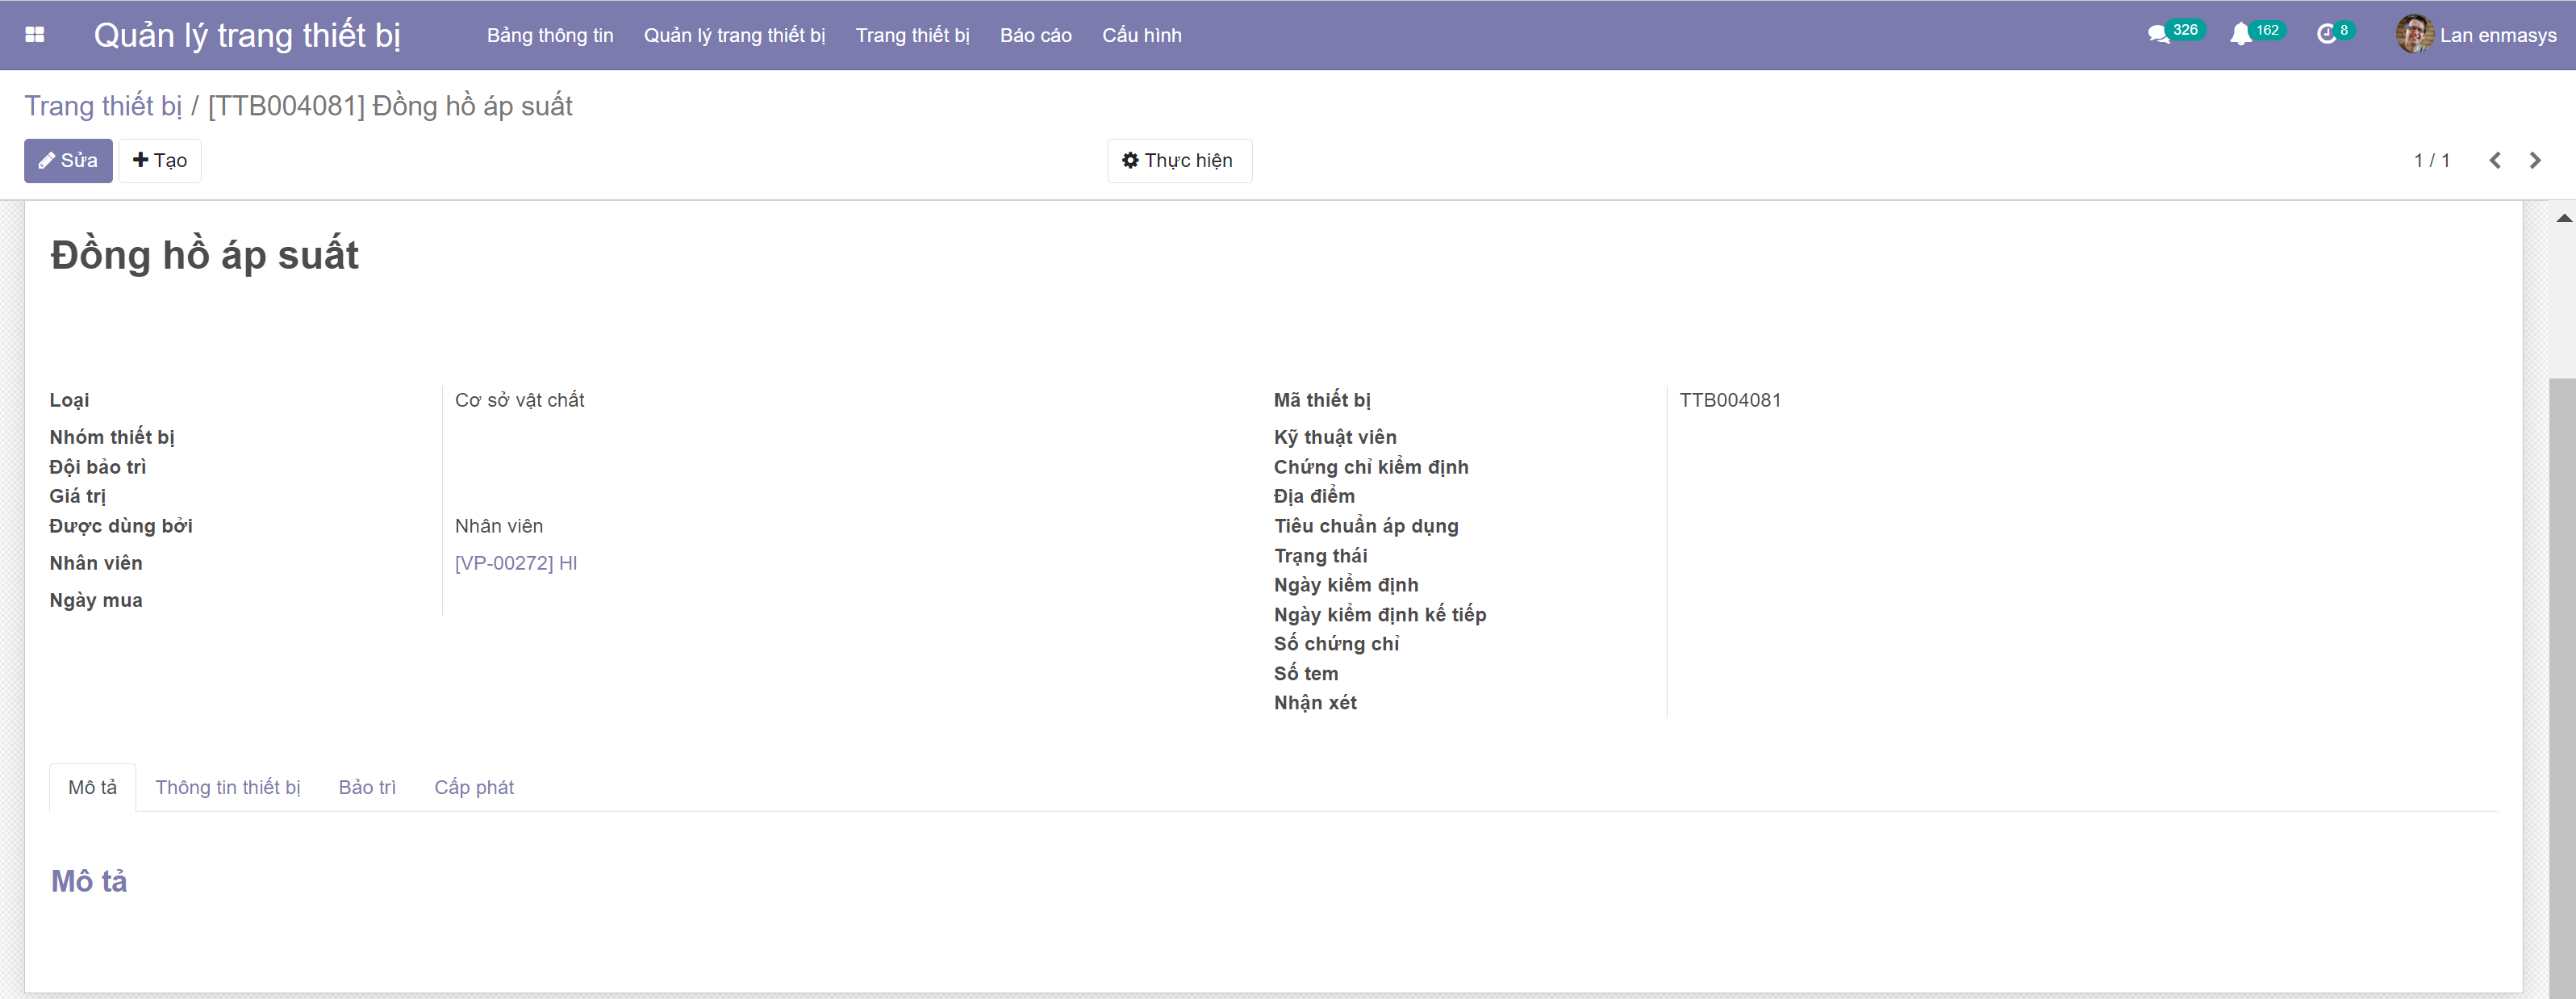Switch to Cấp phát tab
Image resolution: width=2576 pixels, height=999 pixels.
click(x=473, y=787)
